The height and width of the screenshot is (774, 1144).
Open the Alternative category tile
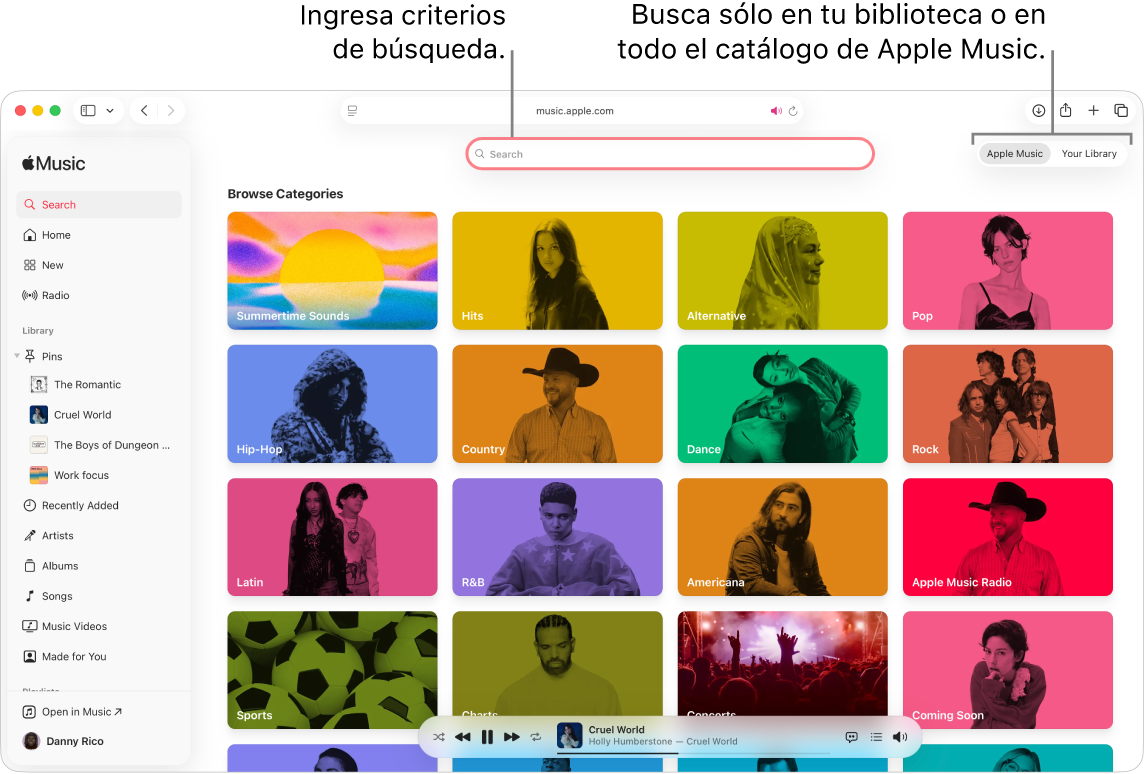tap(783, 271)
